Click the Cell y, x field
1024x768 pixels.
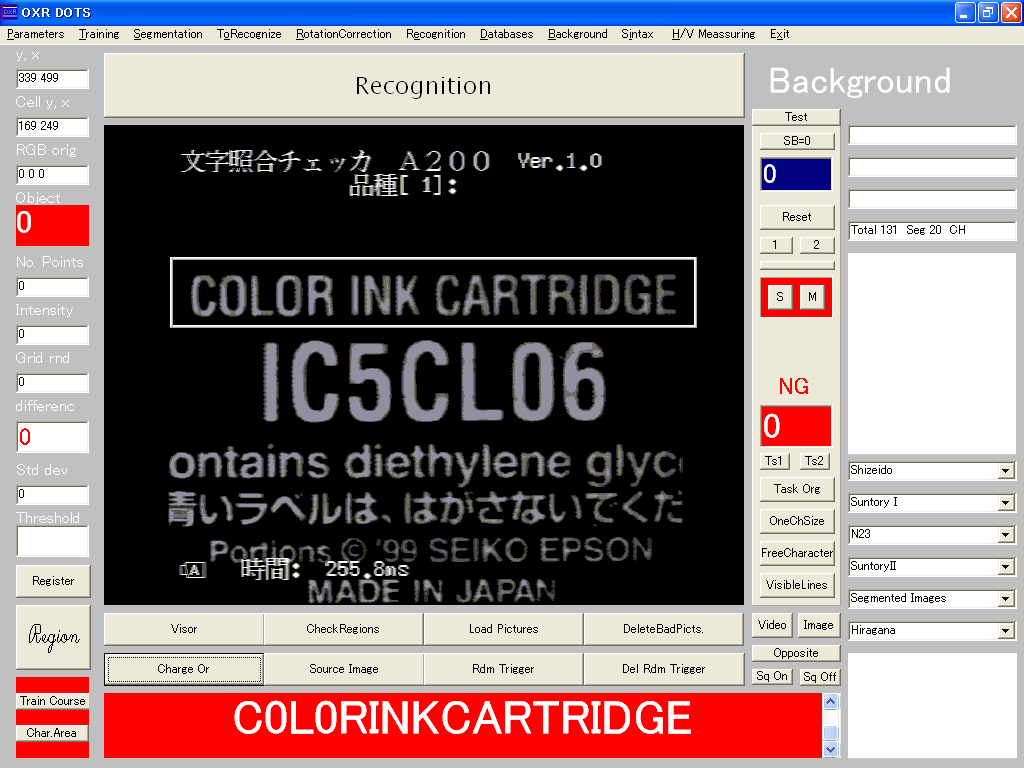[52, 126]
